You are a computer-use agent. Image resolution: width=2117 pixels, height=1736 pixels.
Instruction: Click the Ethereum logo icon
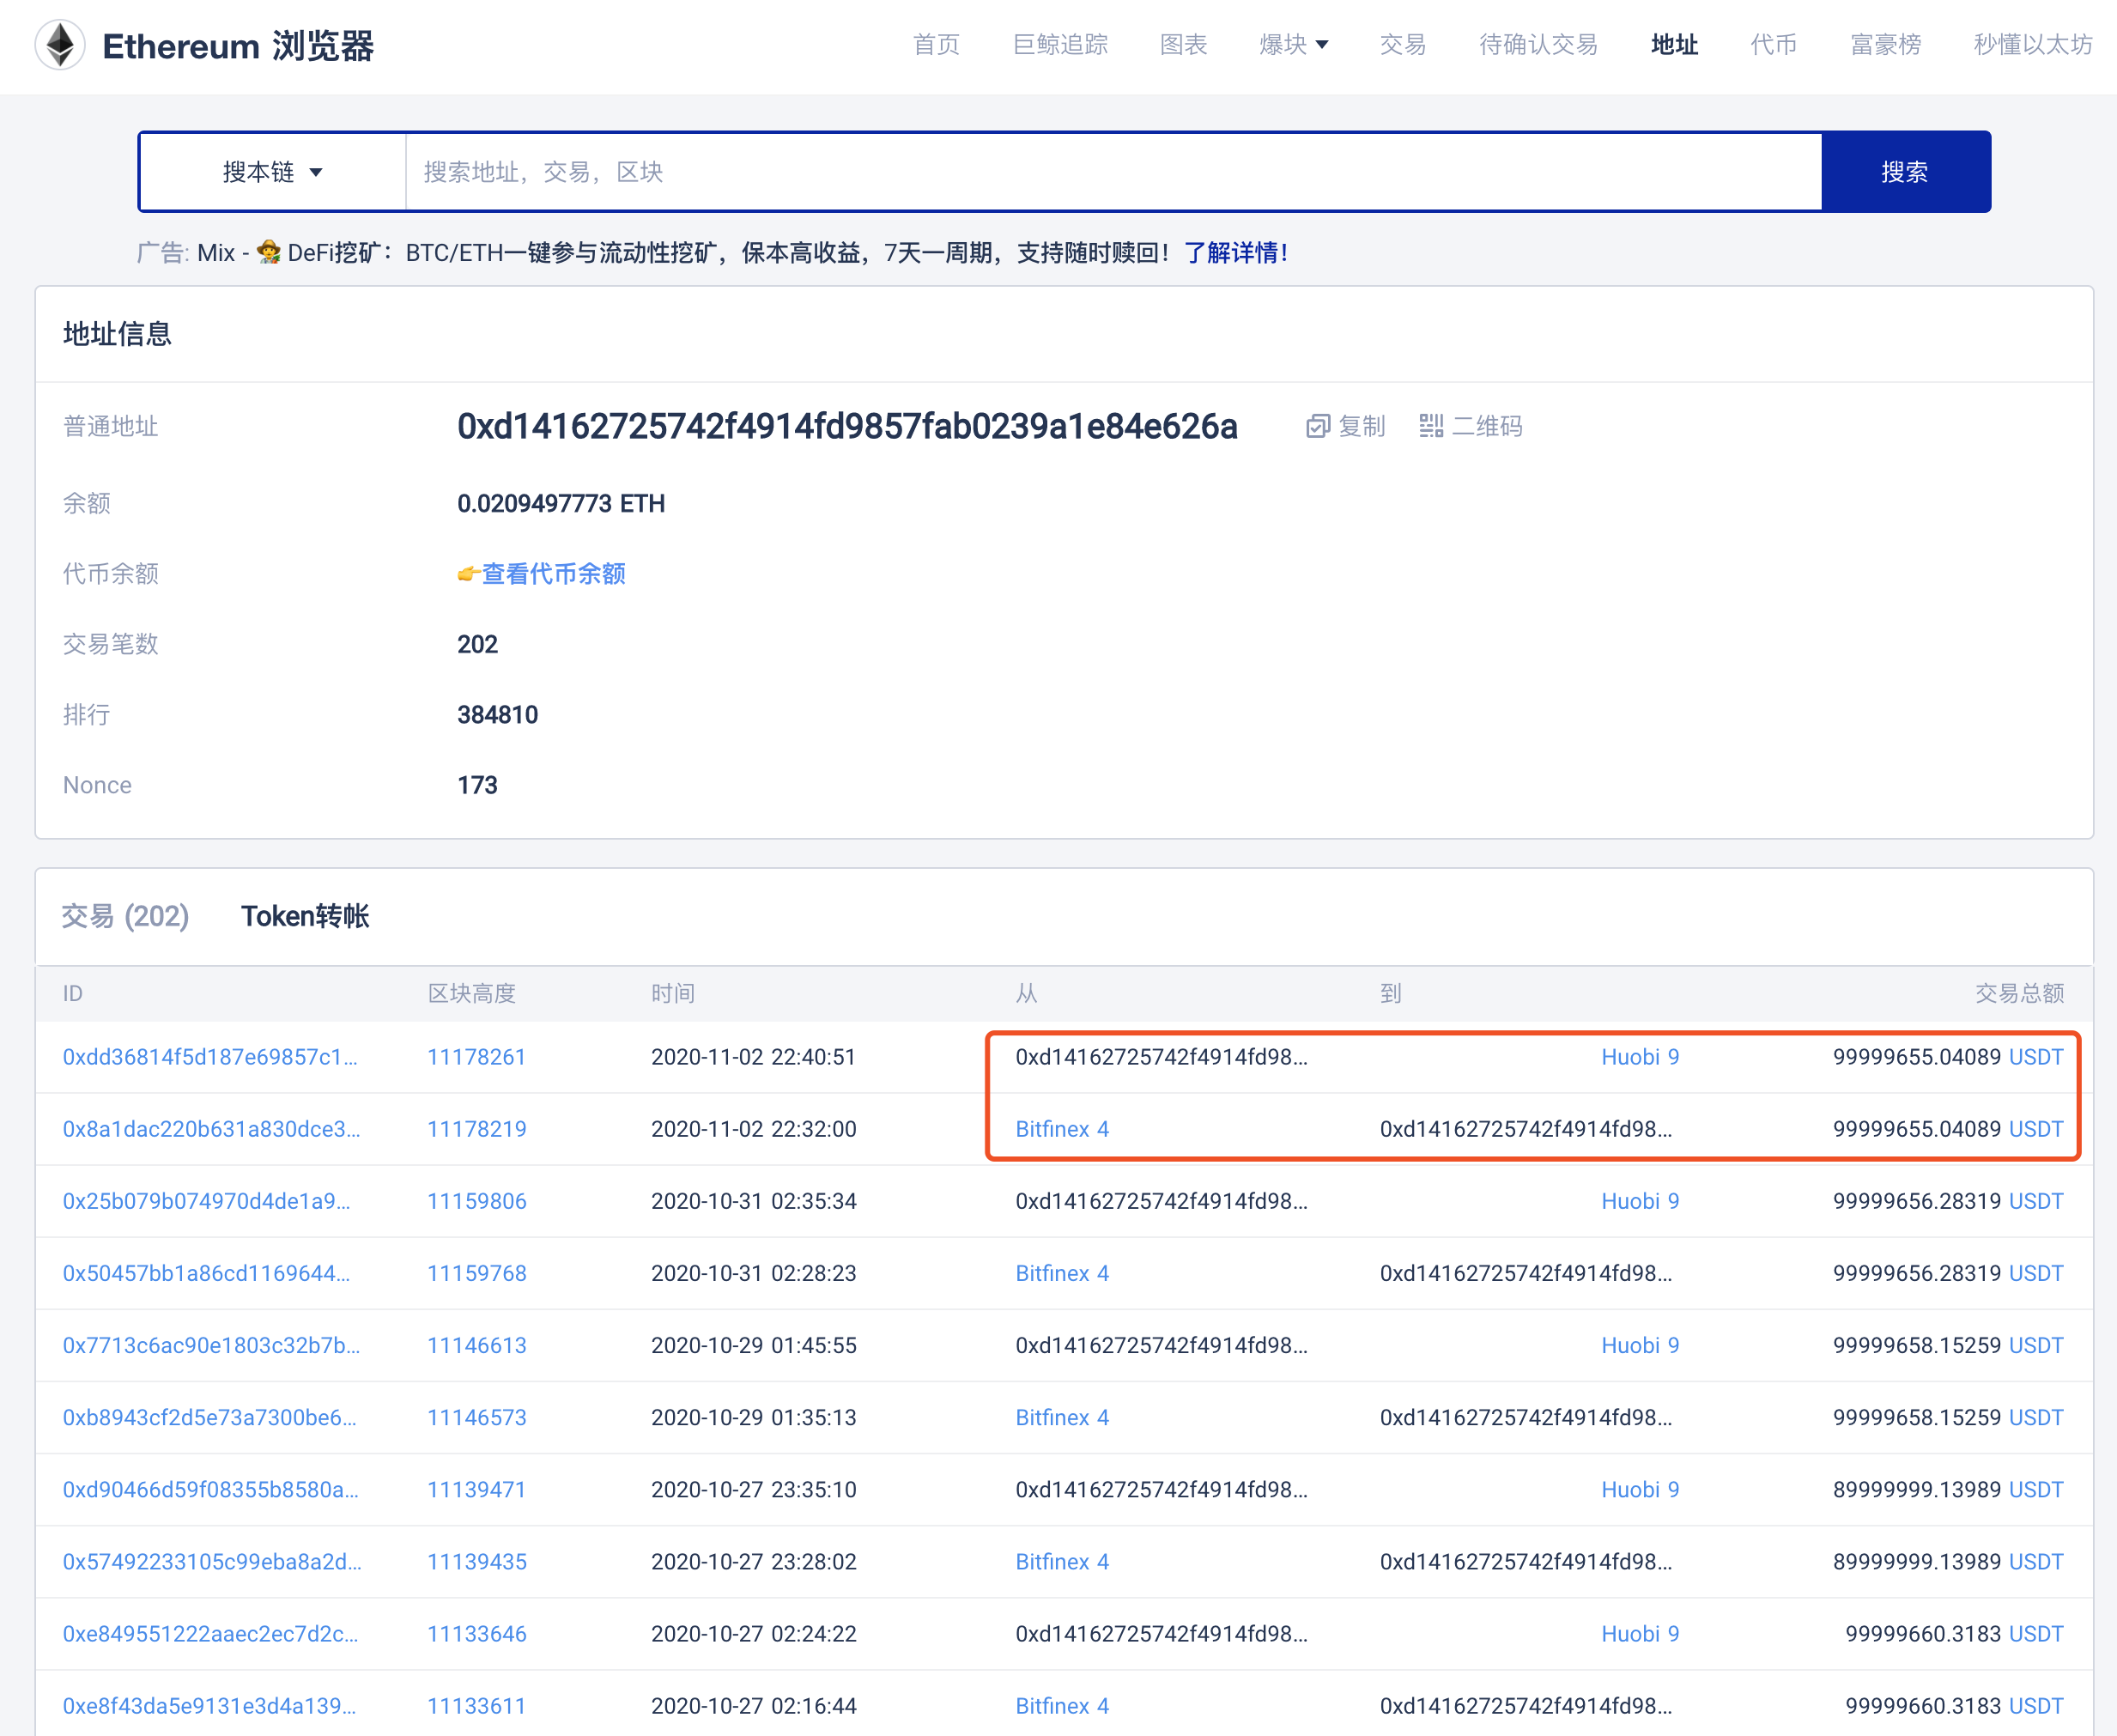coord(60,45)
